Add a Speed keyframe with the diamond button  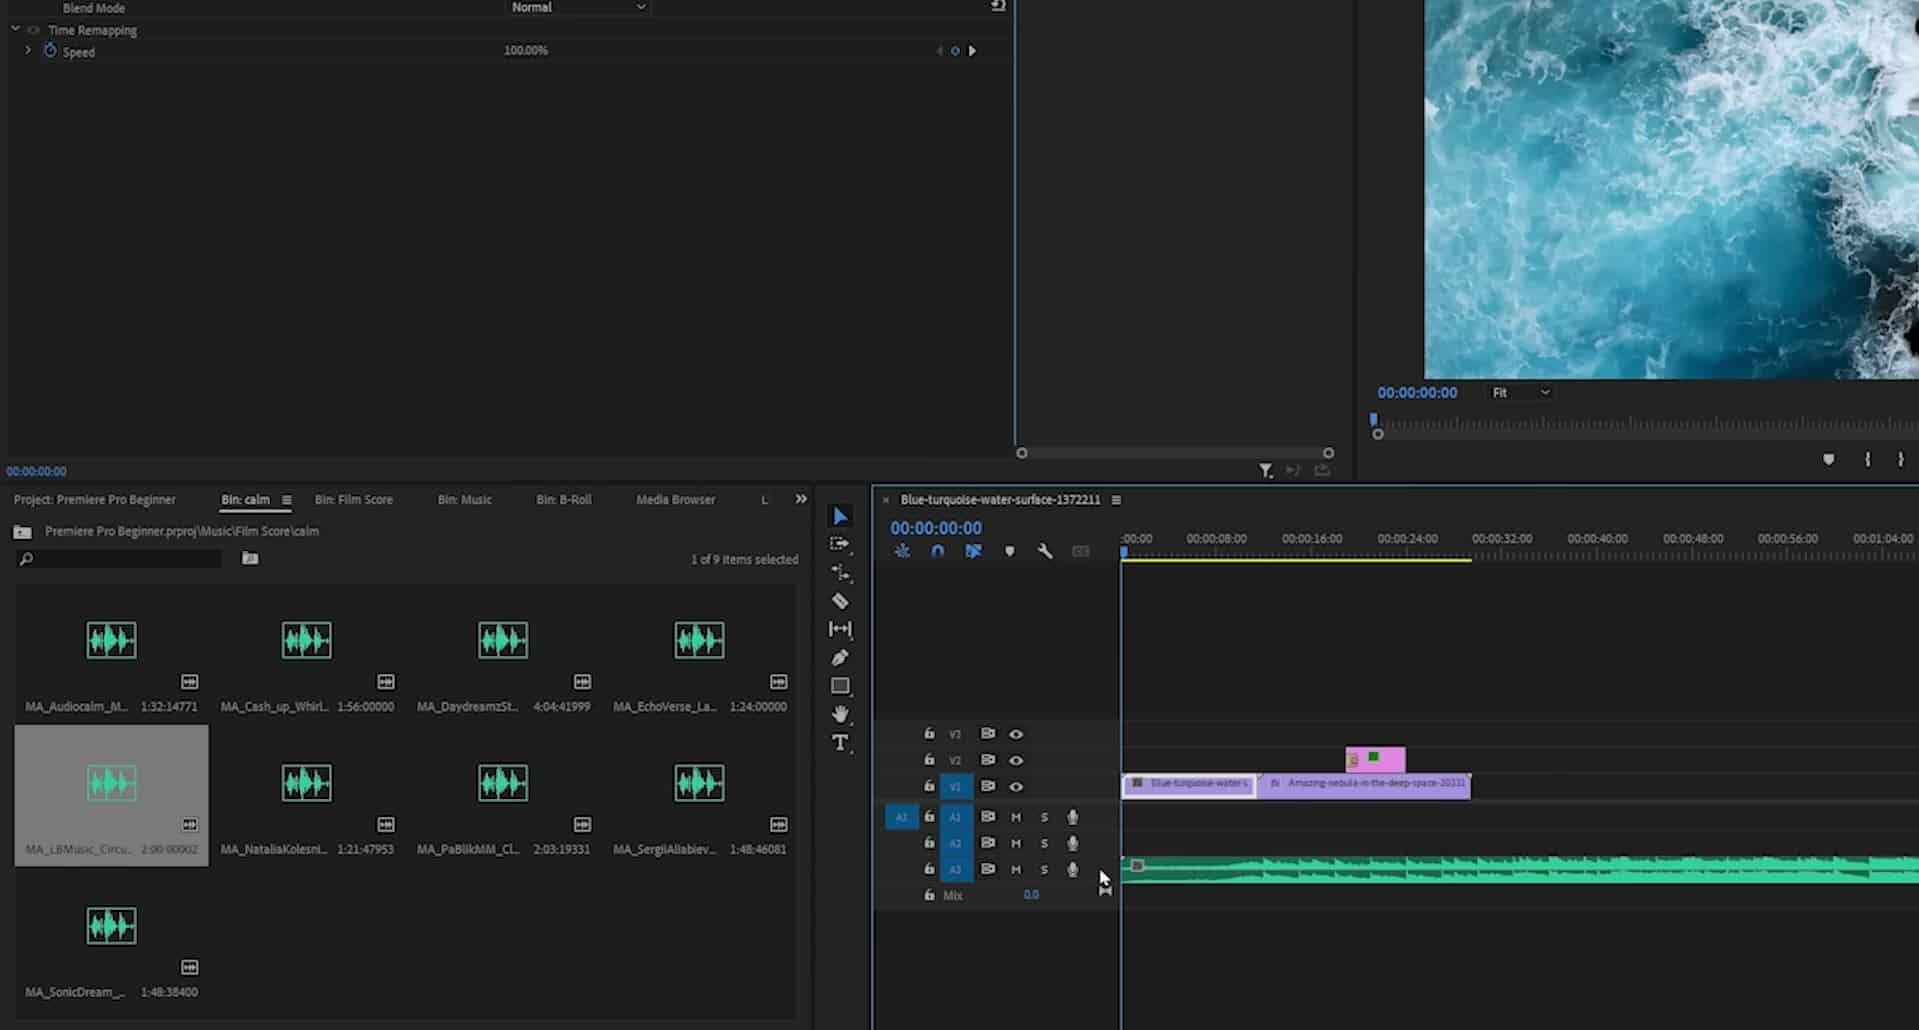[x=955, y=50]
